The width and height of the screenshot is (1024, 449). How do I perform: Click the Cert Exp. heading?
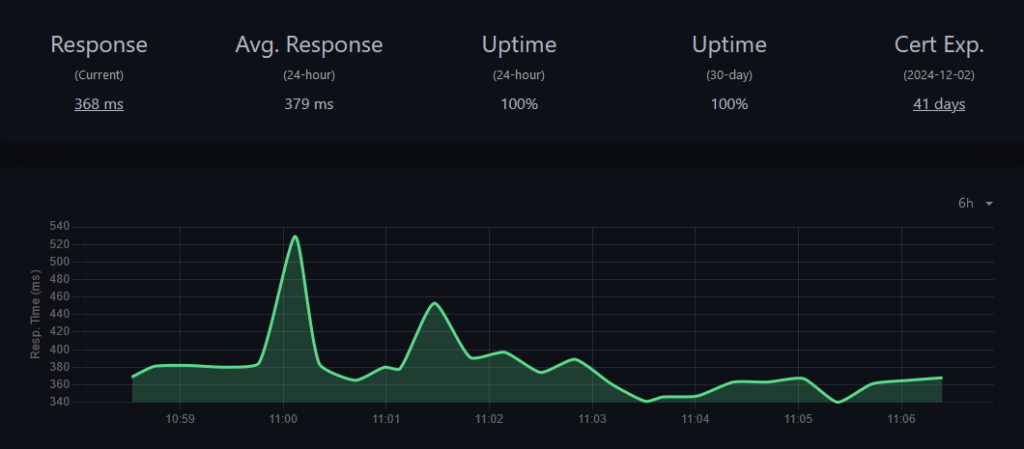[938, 45]
